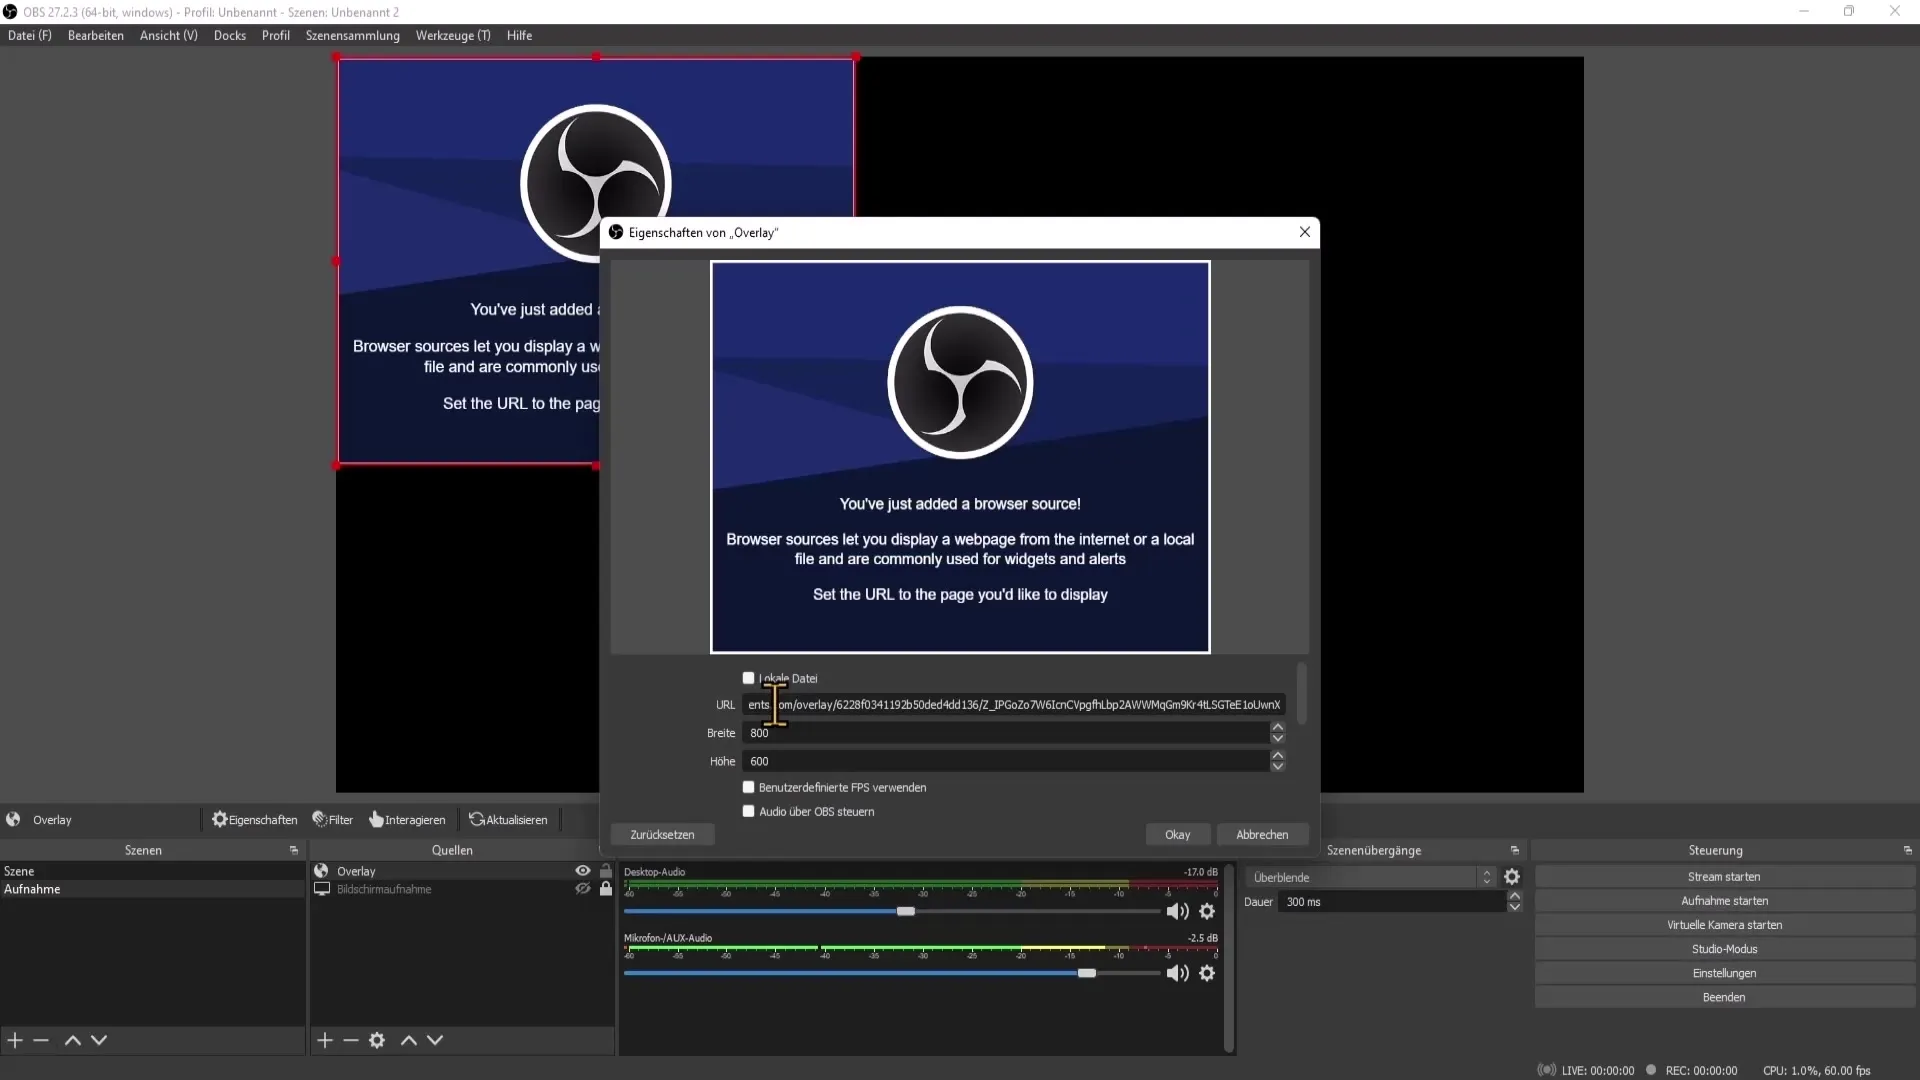Open the Profil menu

click(276, 35)
